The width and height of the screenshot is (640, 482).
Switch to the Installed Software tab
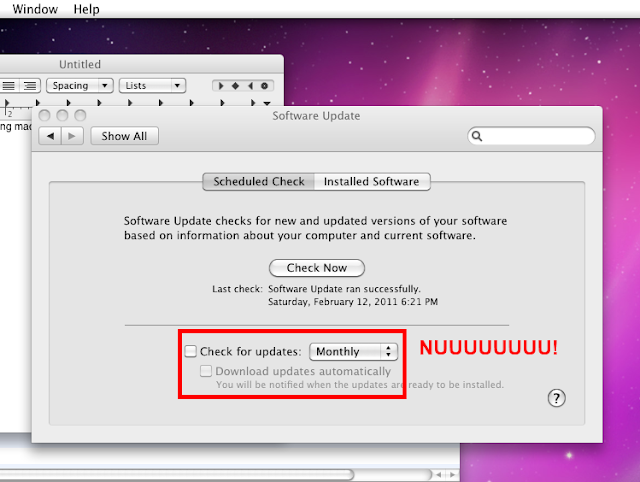(371, 182)
